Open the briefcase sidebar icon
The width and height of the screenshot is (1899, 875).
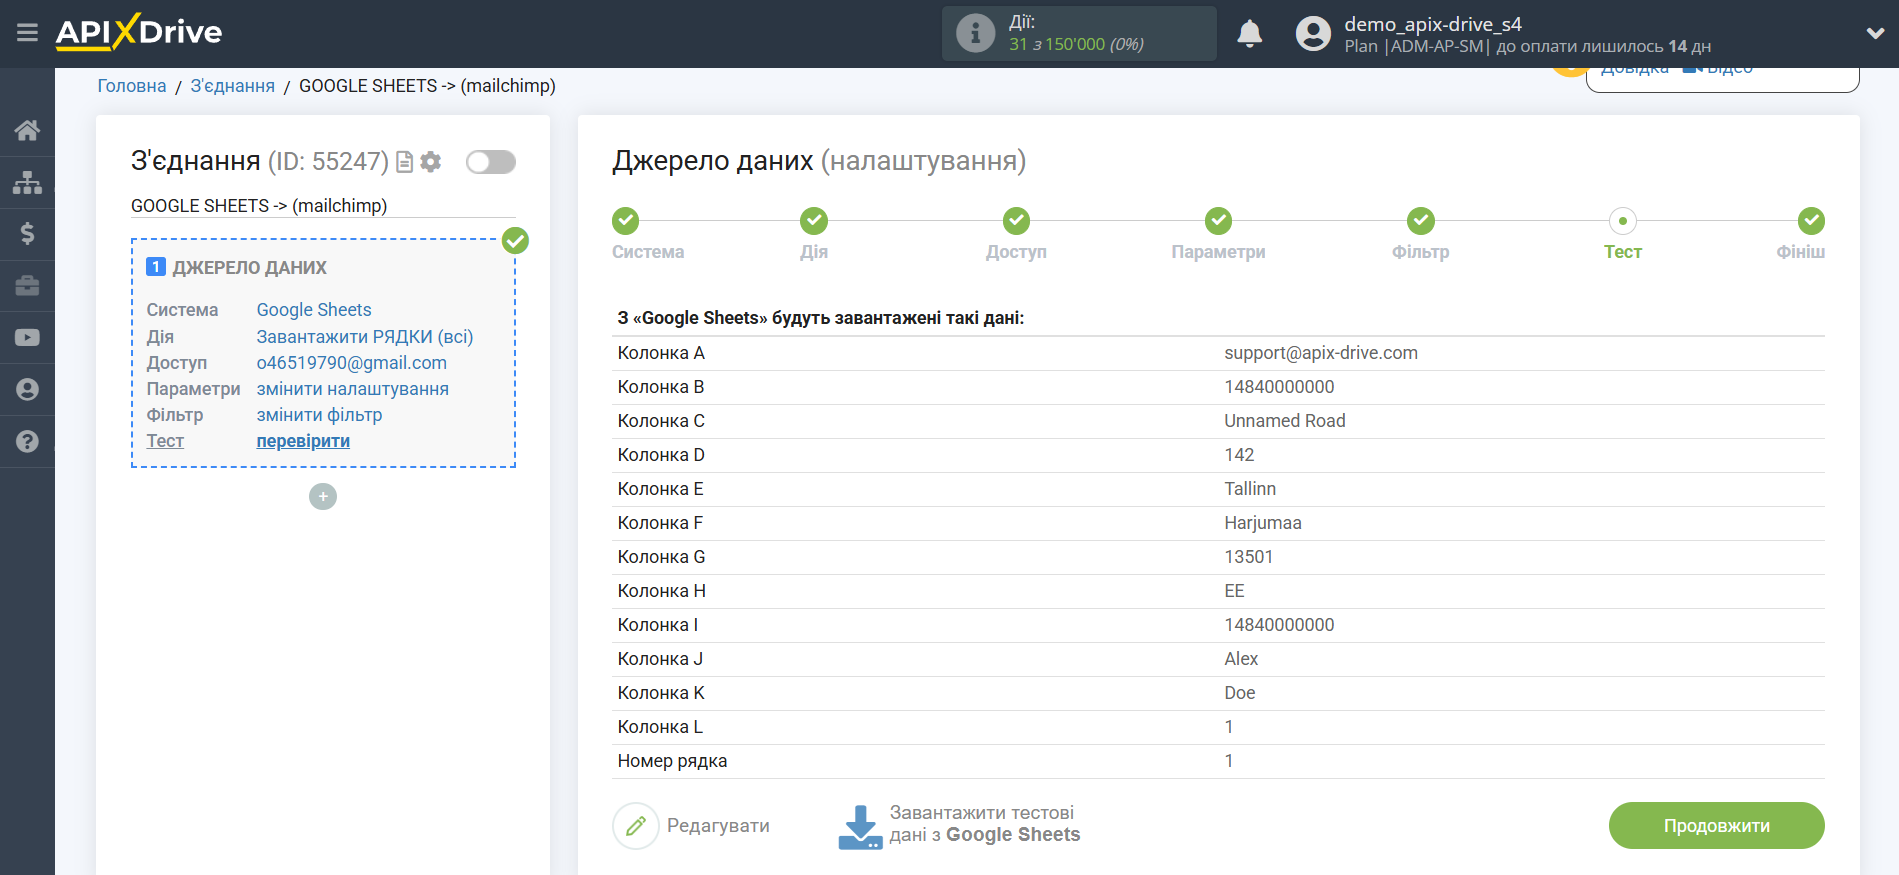[x=27, y=286]
